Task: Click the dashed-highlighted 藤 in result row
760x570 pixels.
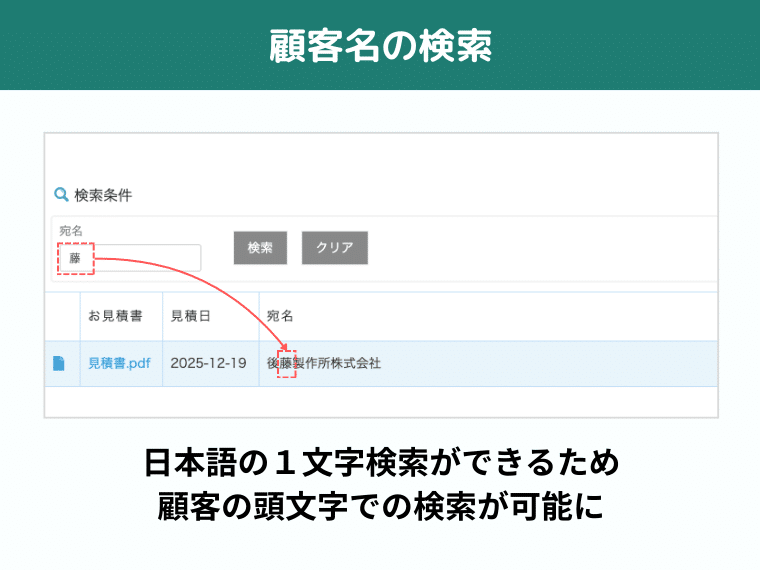Action: pos(287,363)
